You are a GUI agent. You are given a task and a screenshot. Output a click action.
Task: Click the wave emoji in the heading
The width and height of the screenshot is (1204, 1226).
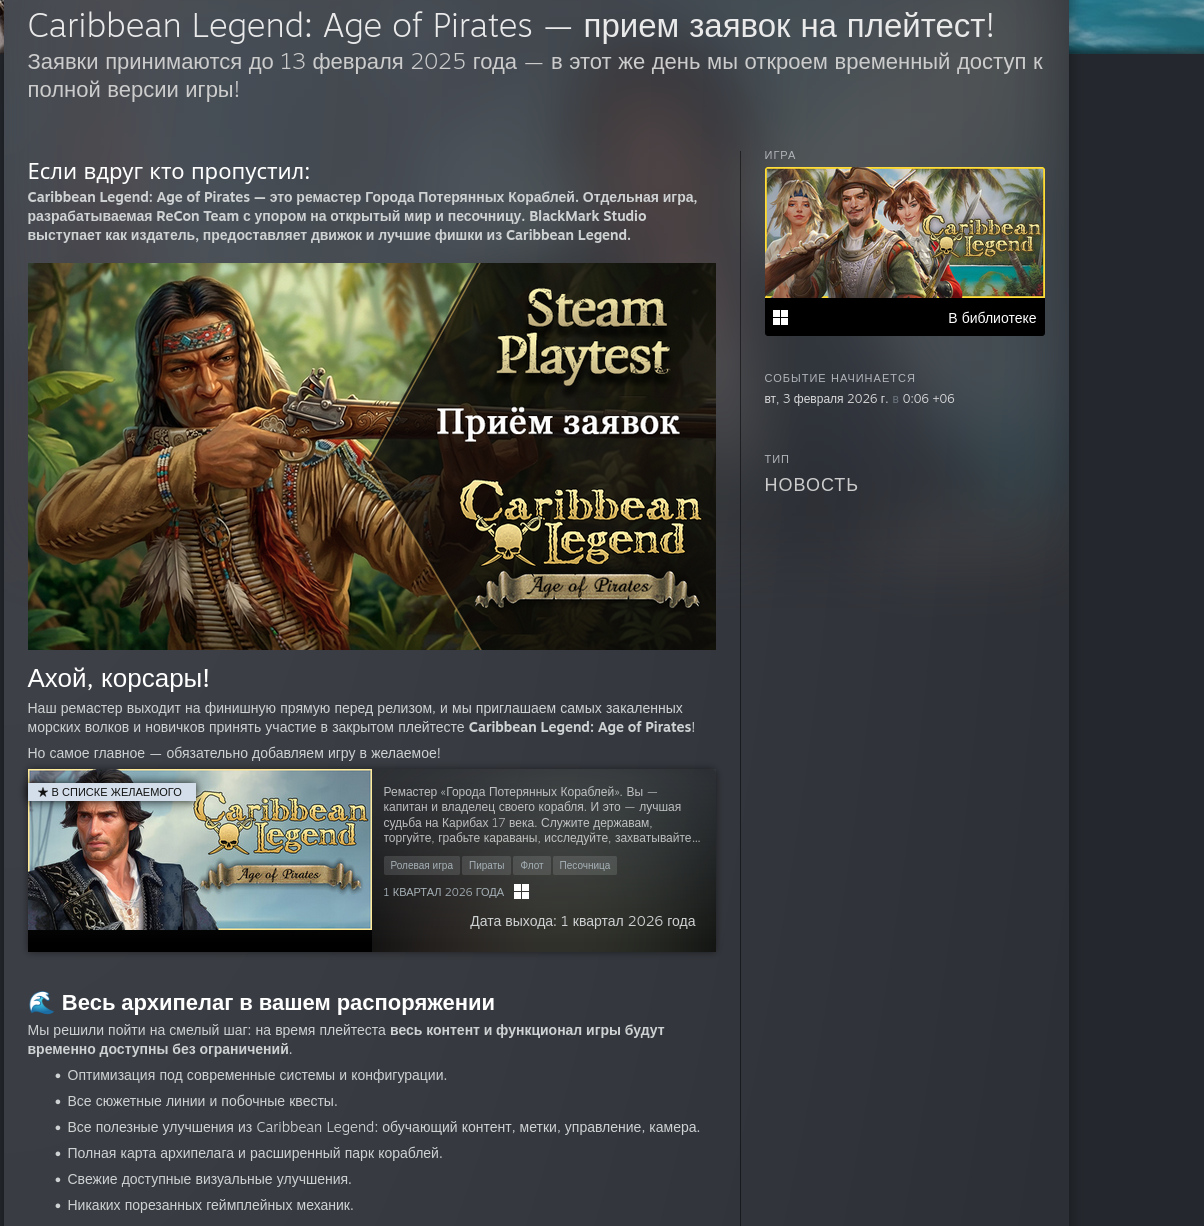41,1003
